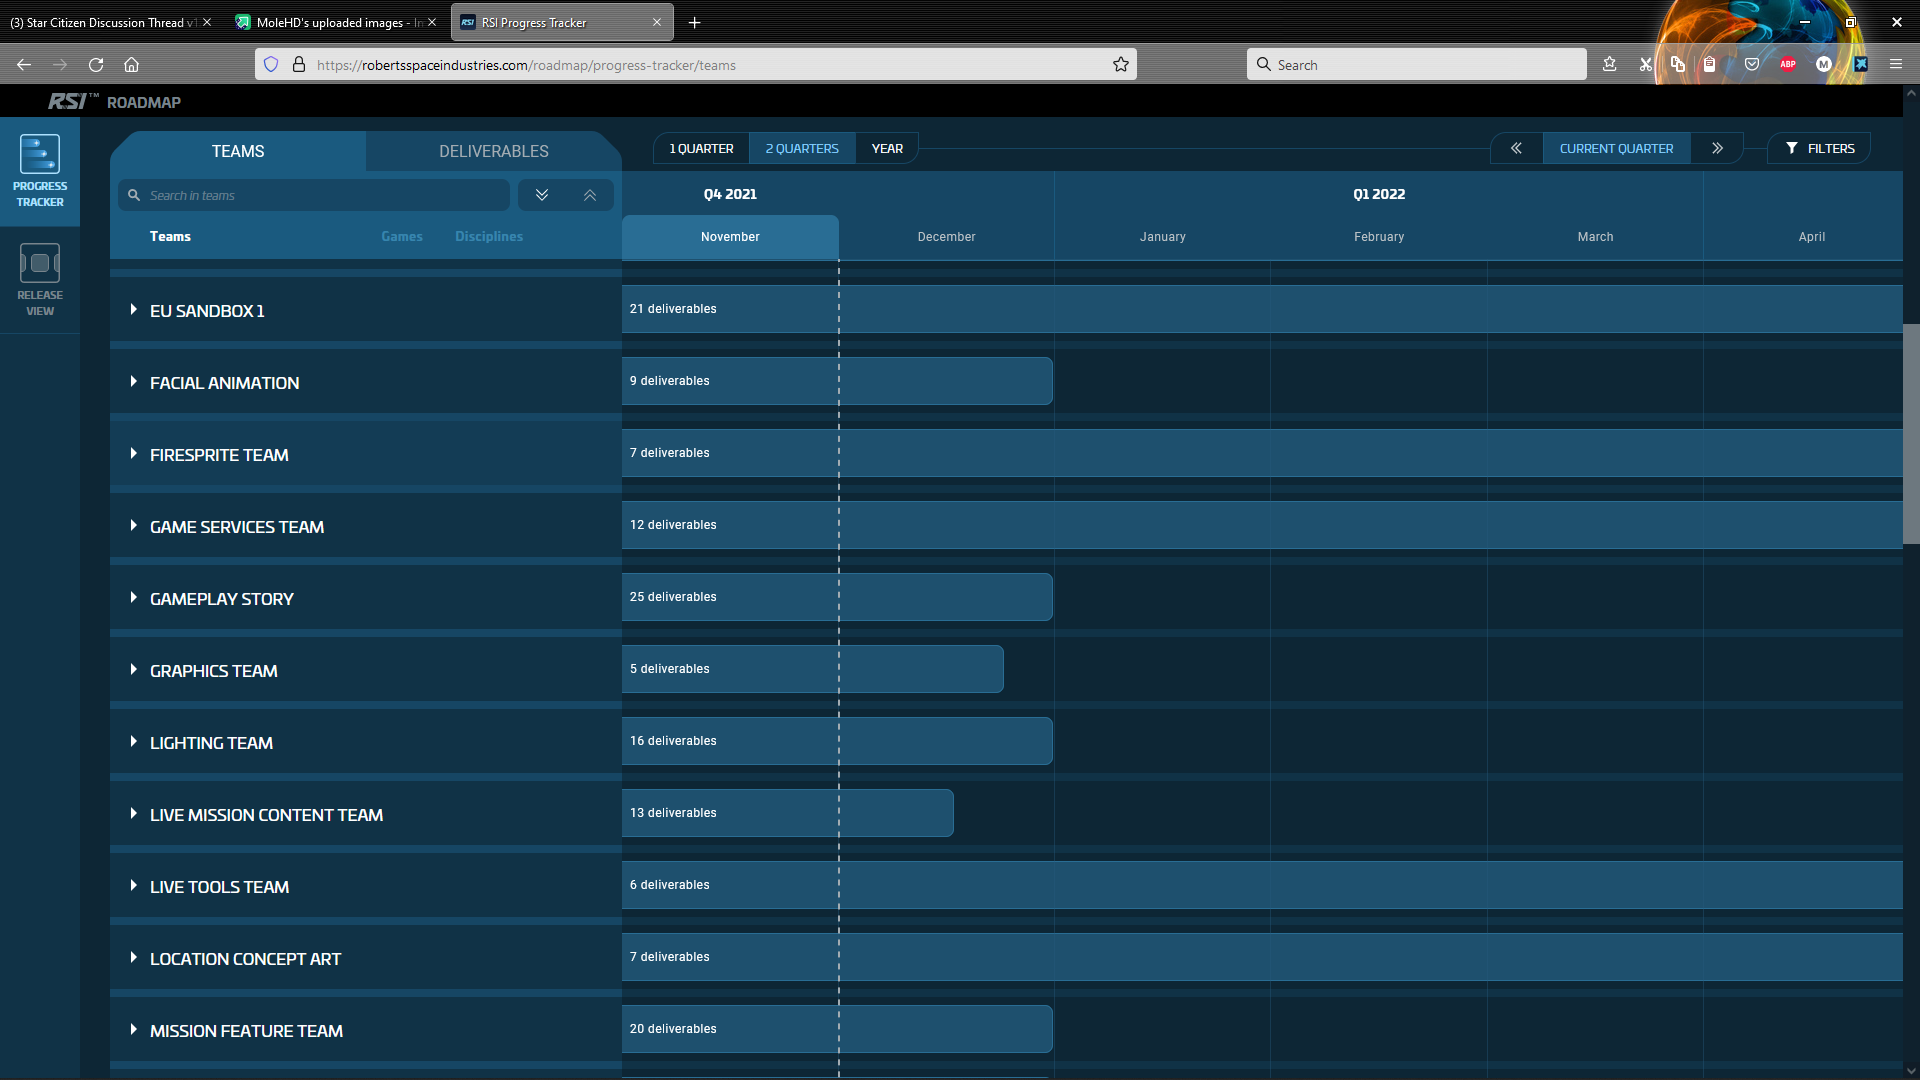Select the 2 QUARTERS view

tap(802, 148)
